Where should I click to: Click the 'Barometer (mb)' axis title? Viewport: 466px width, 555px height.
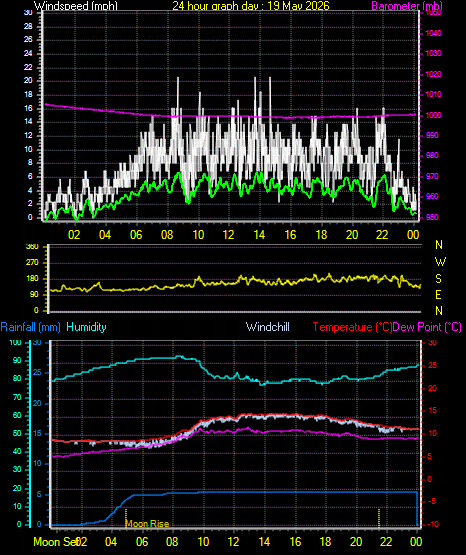[x=407, y=6]
